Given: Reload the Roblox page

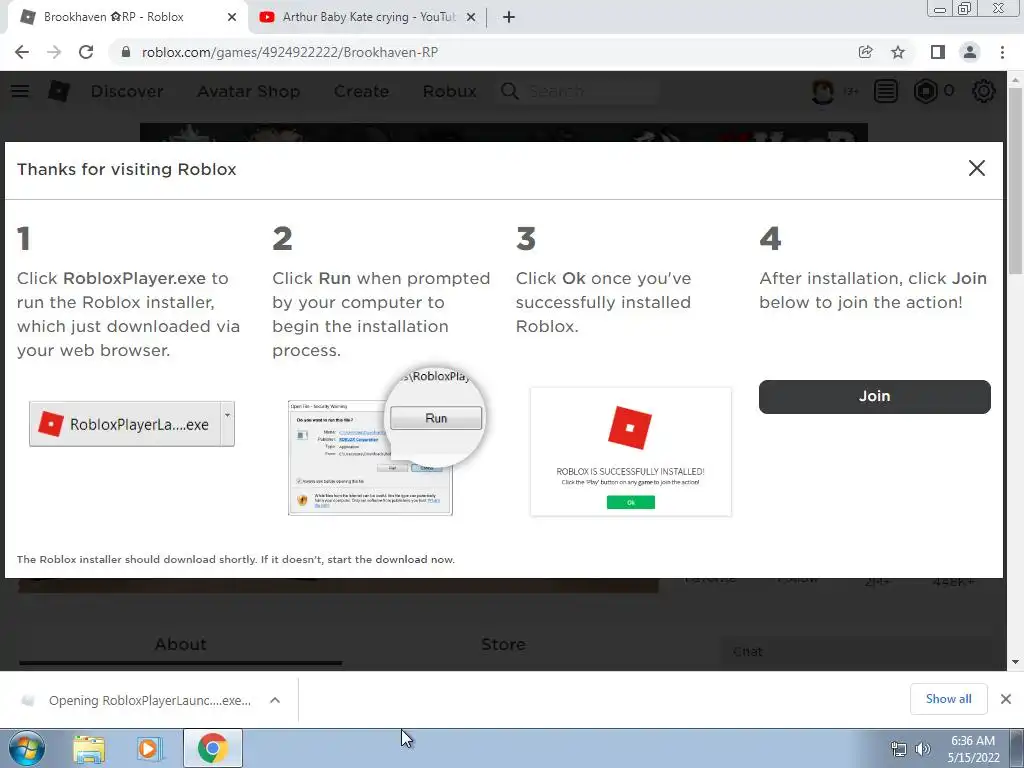Looking at the screenshot, I should pyautogui.click(x=86, y=52).
